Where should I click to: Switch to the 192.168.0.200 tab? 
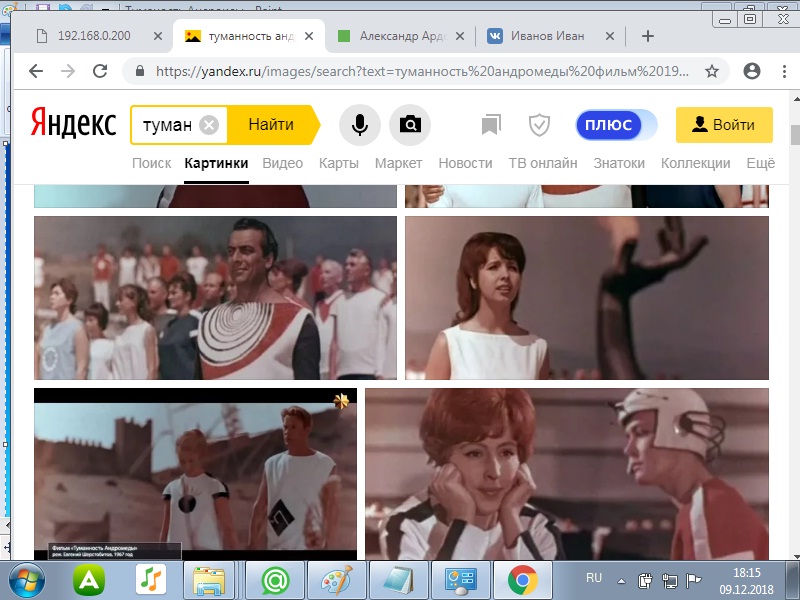tap(94, 36)
